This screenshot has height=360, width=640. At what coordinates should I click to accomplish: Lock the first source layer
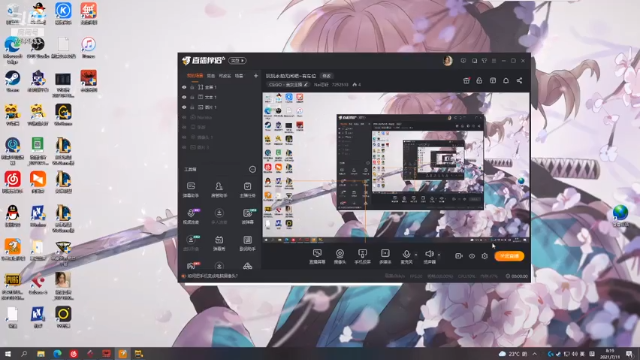click(x=192, y=87)
